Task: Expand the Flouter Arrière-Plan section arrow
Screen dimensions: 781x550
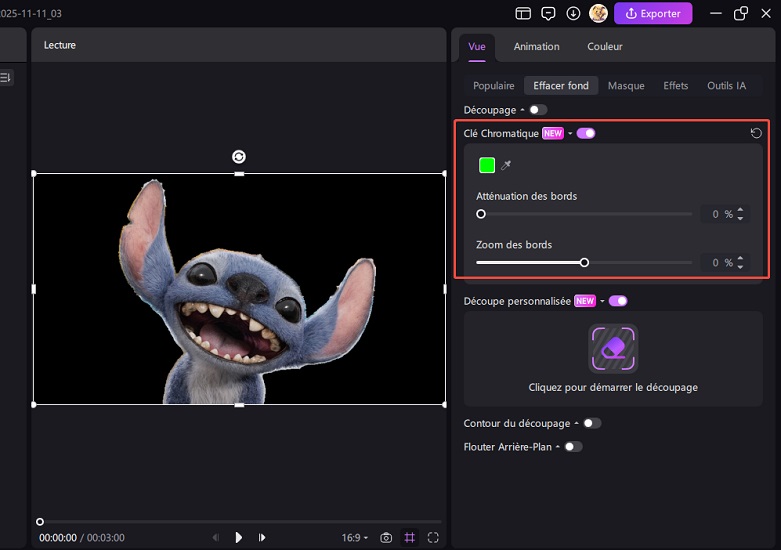Action: tap(557, 447)
